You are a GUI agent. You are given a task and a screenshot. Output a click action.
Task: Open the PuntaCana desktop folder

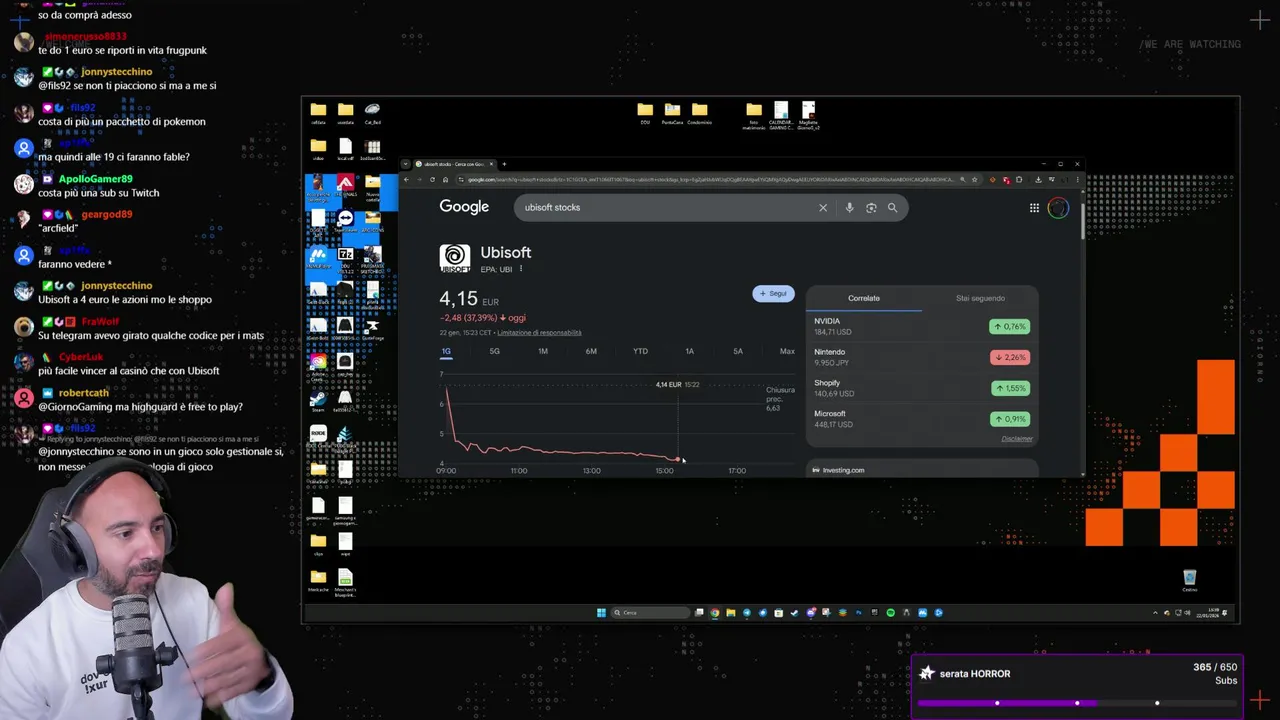click(672, 113)
